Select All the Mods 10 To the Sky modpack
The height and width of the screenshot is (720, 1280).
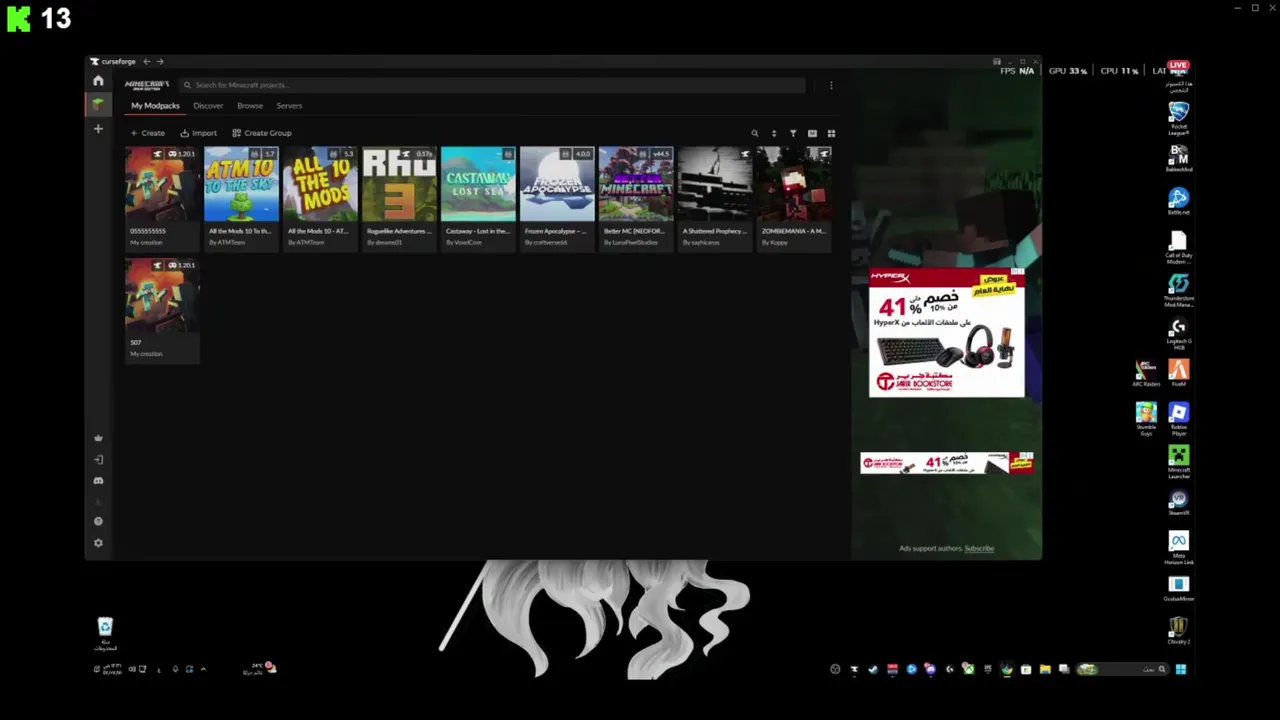click(x=241, y=185)
